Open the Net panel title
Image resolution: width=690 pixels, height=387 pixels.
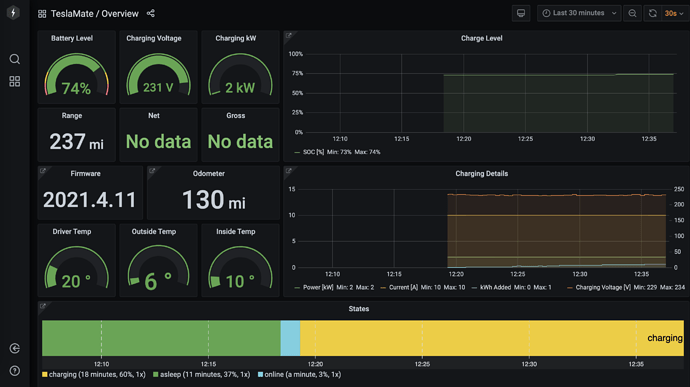pos(154,115)
